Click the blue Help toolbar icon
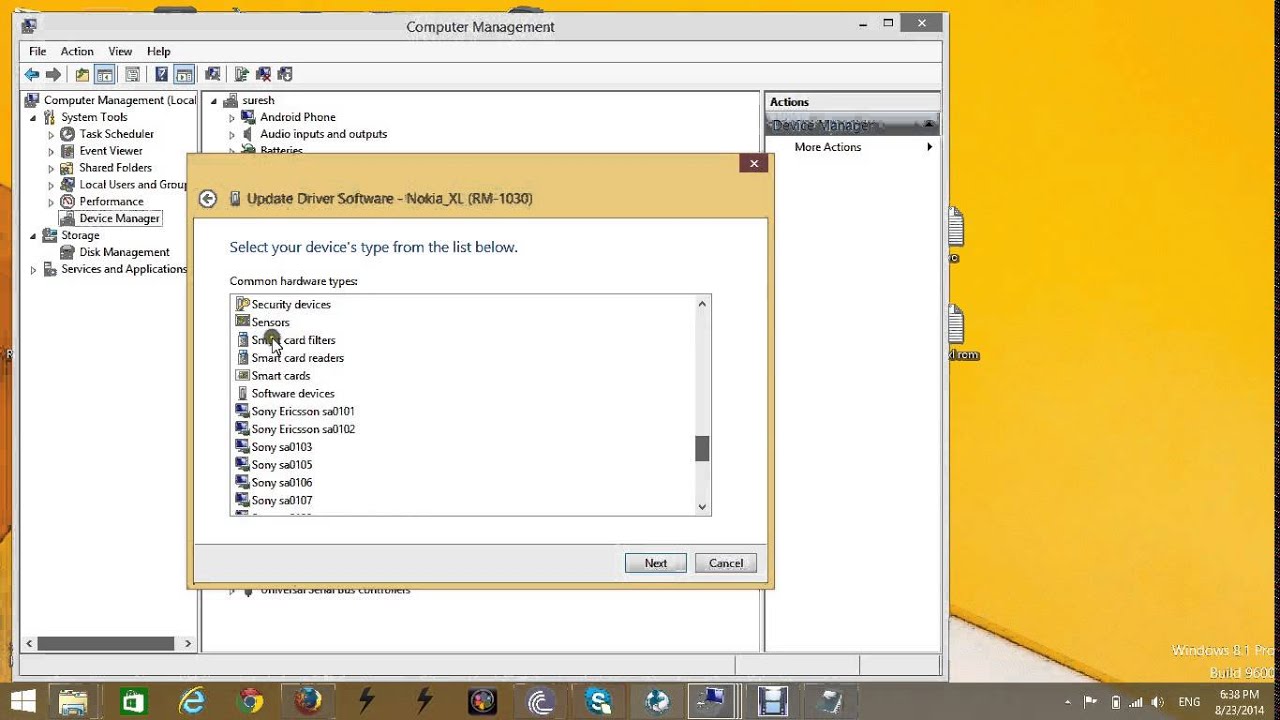 [161, 74]
